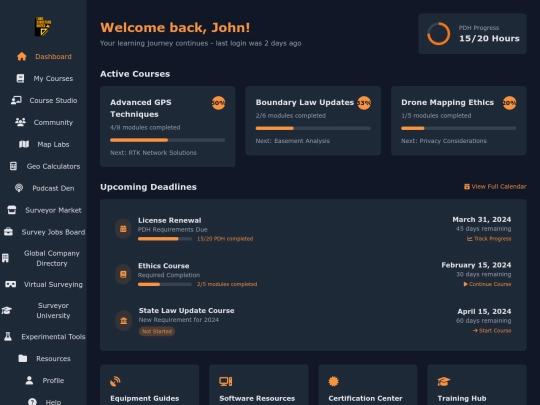Click 'Next: Privacy Considerations' text
The width and height of the screenshot is (540, 405).
444,141
